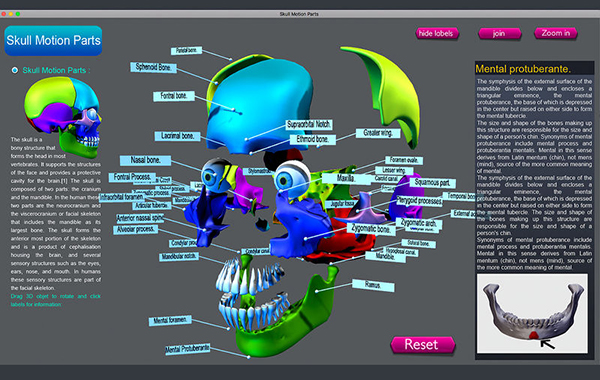Image resolution: width=600 pixels, height=380 pixels.
Task: Click the Squamous part label
Action: pyautogui.click(x=432, y=183)
